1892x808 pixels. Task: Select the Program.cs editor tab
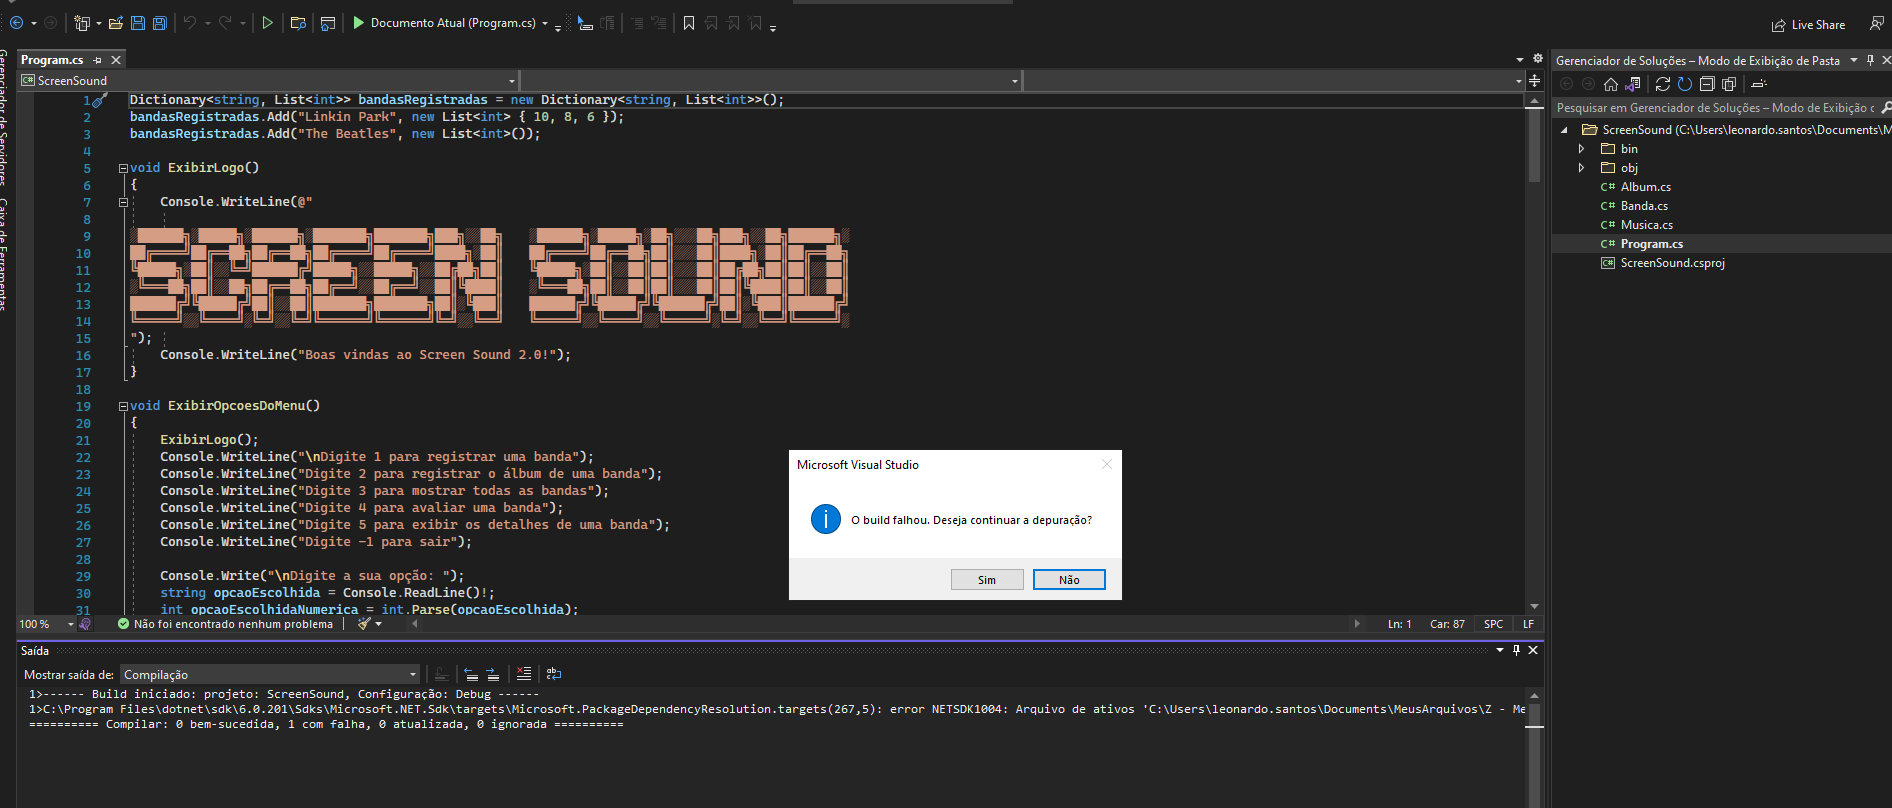(52, 60)
